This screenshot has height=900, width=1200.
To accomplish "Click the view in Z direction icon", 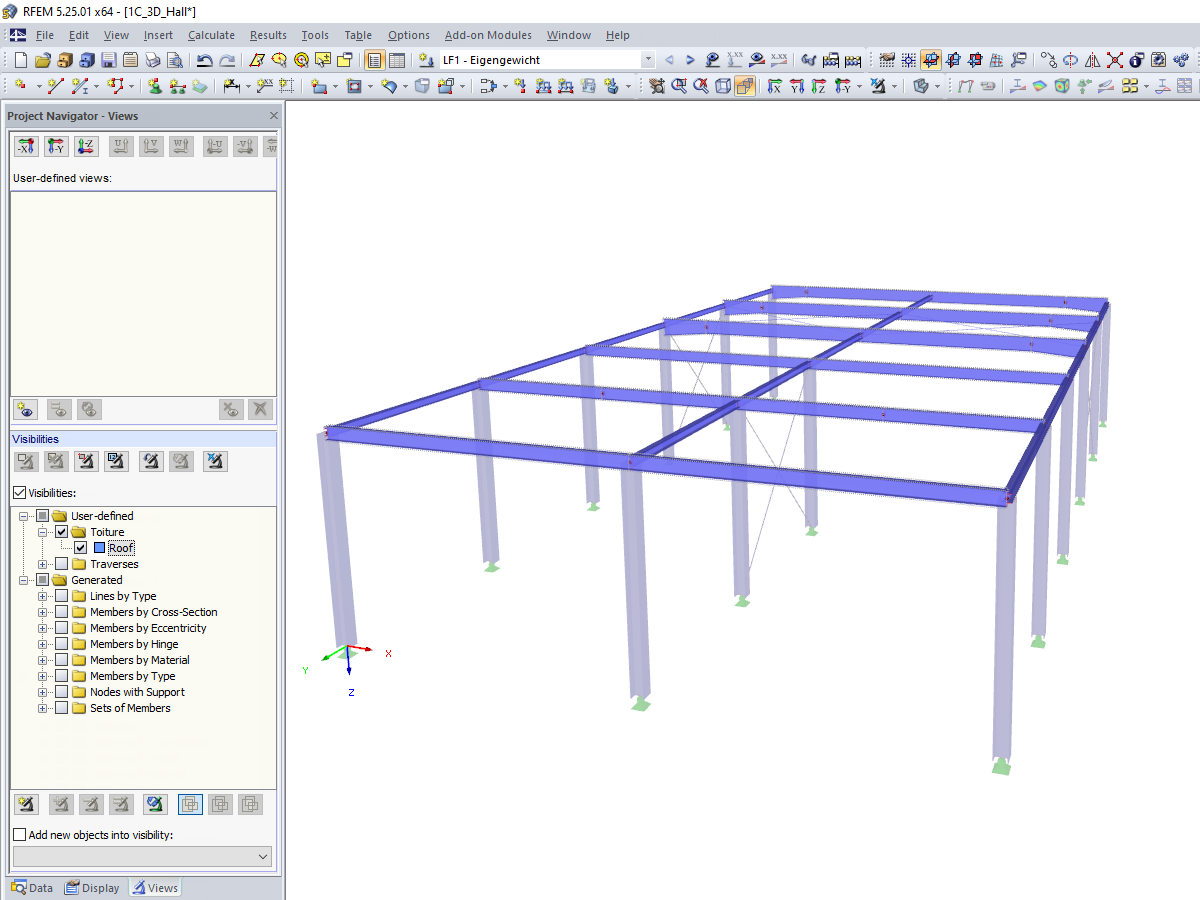I will [x=819, y=86].
